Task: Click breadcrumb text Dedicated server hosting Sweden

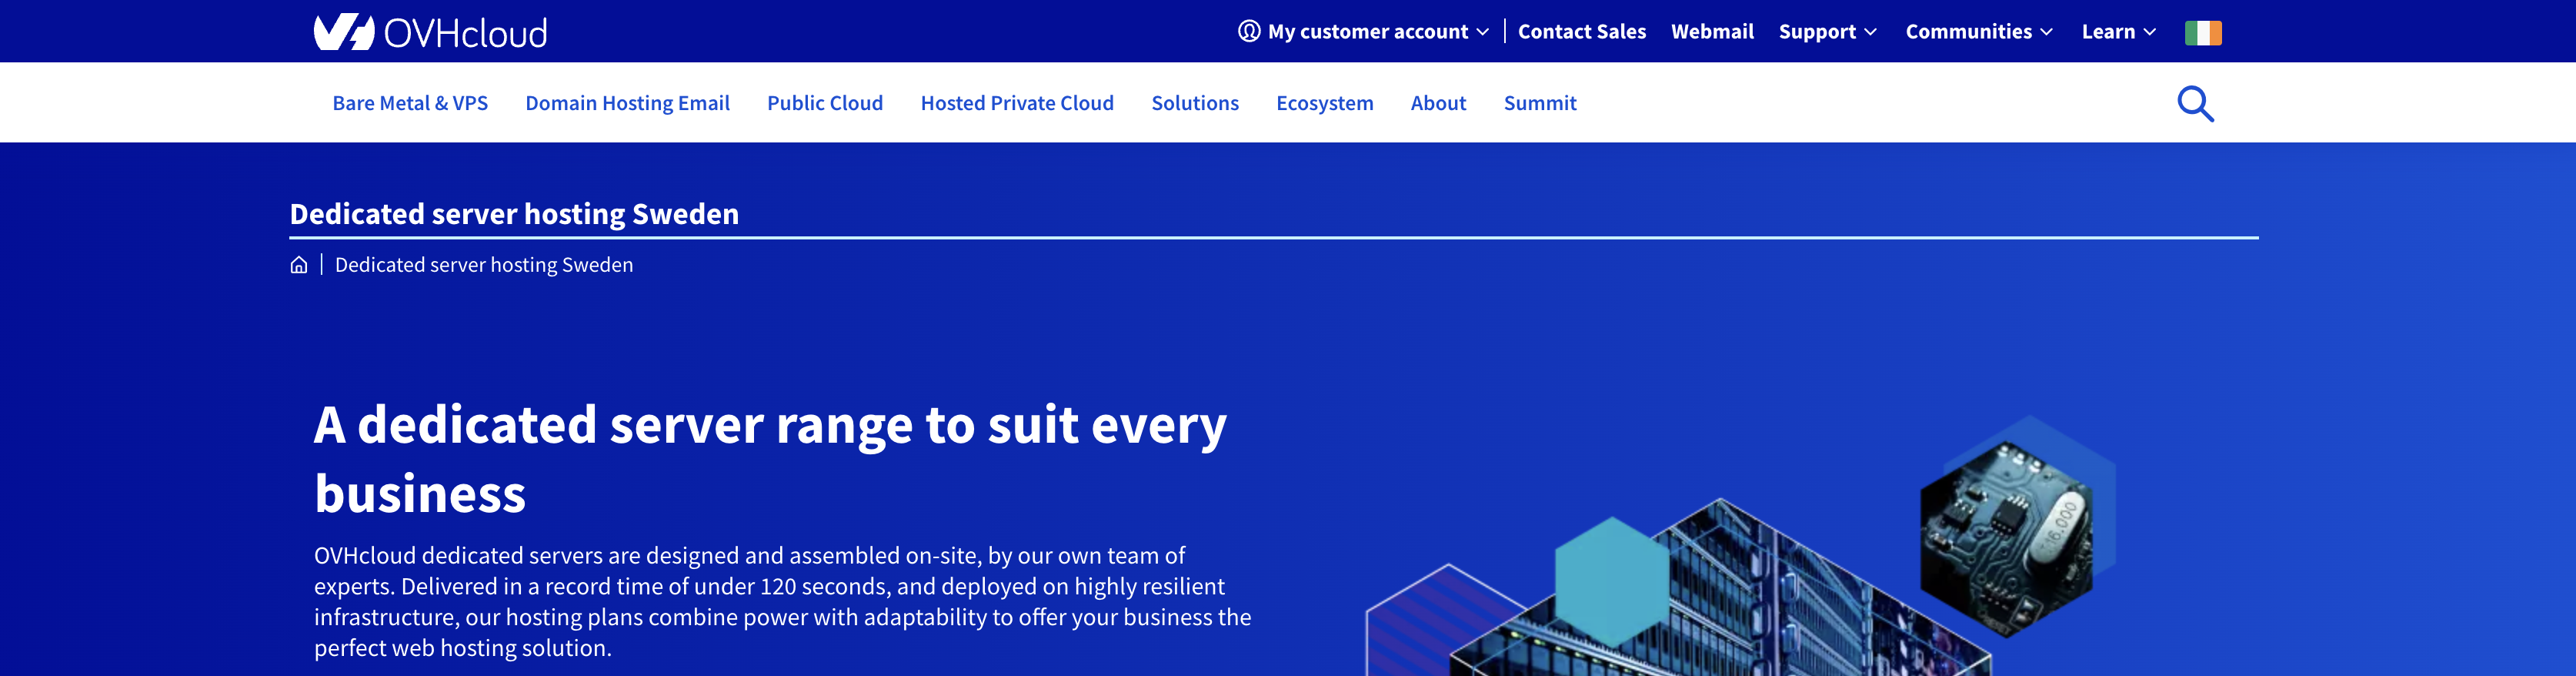Action: [483, 265]
